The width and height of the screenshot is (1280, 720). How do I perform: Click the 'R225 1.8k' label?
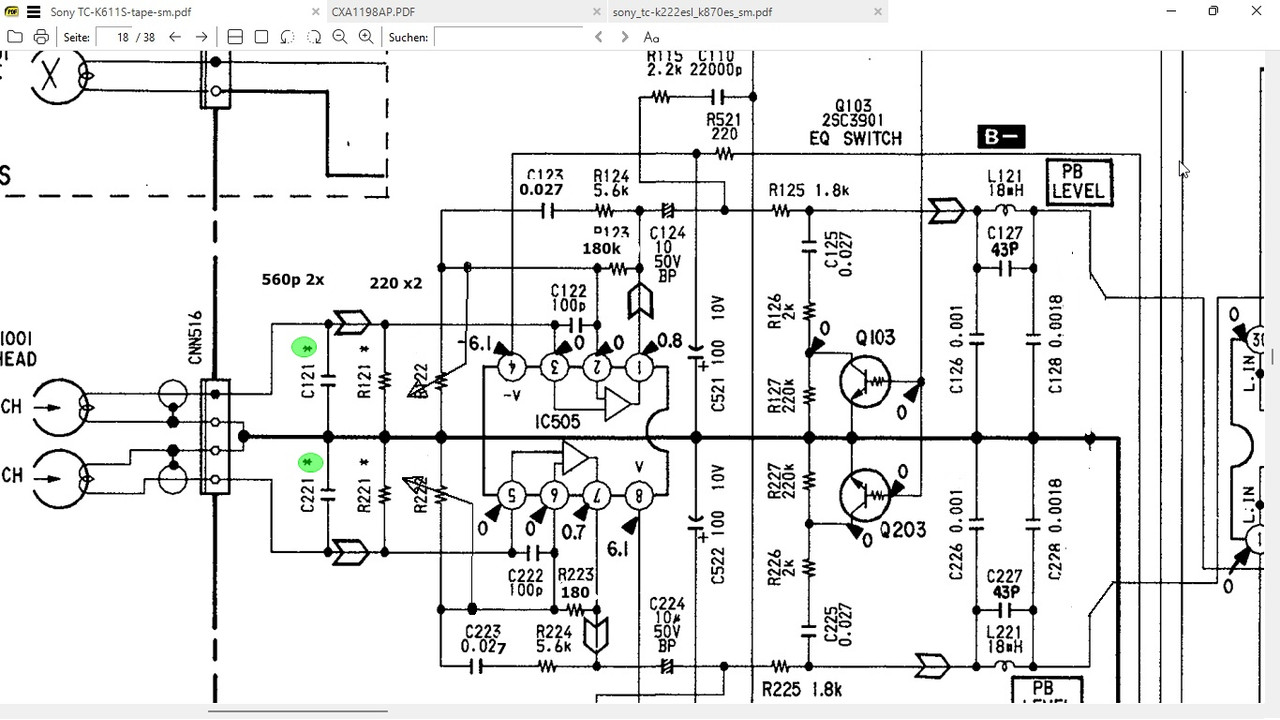[x=802, y=690]
